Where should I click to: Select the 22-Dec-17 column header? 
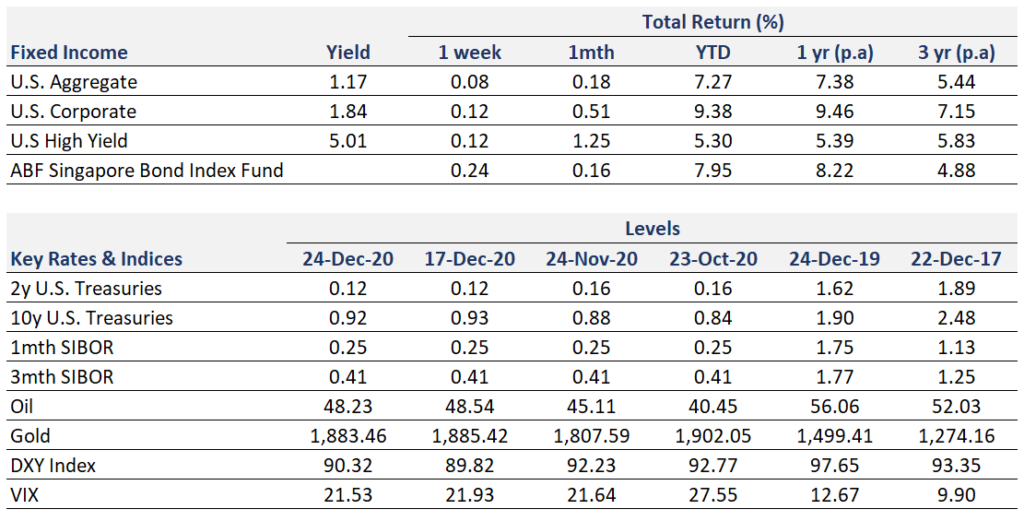pos(956,259)
